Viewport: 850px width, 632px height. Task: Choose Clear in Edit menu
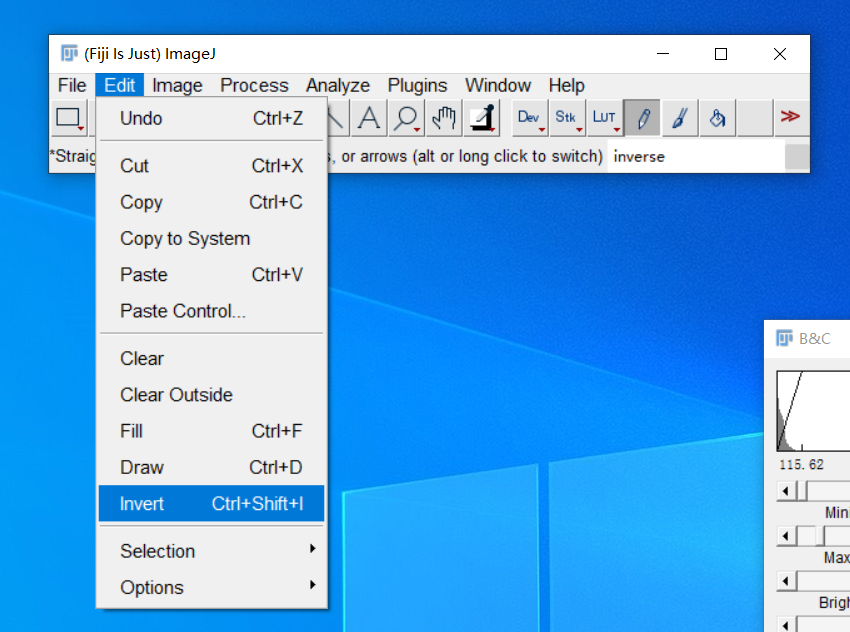pos(211,358)
